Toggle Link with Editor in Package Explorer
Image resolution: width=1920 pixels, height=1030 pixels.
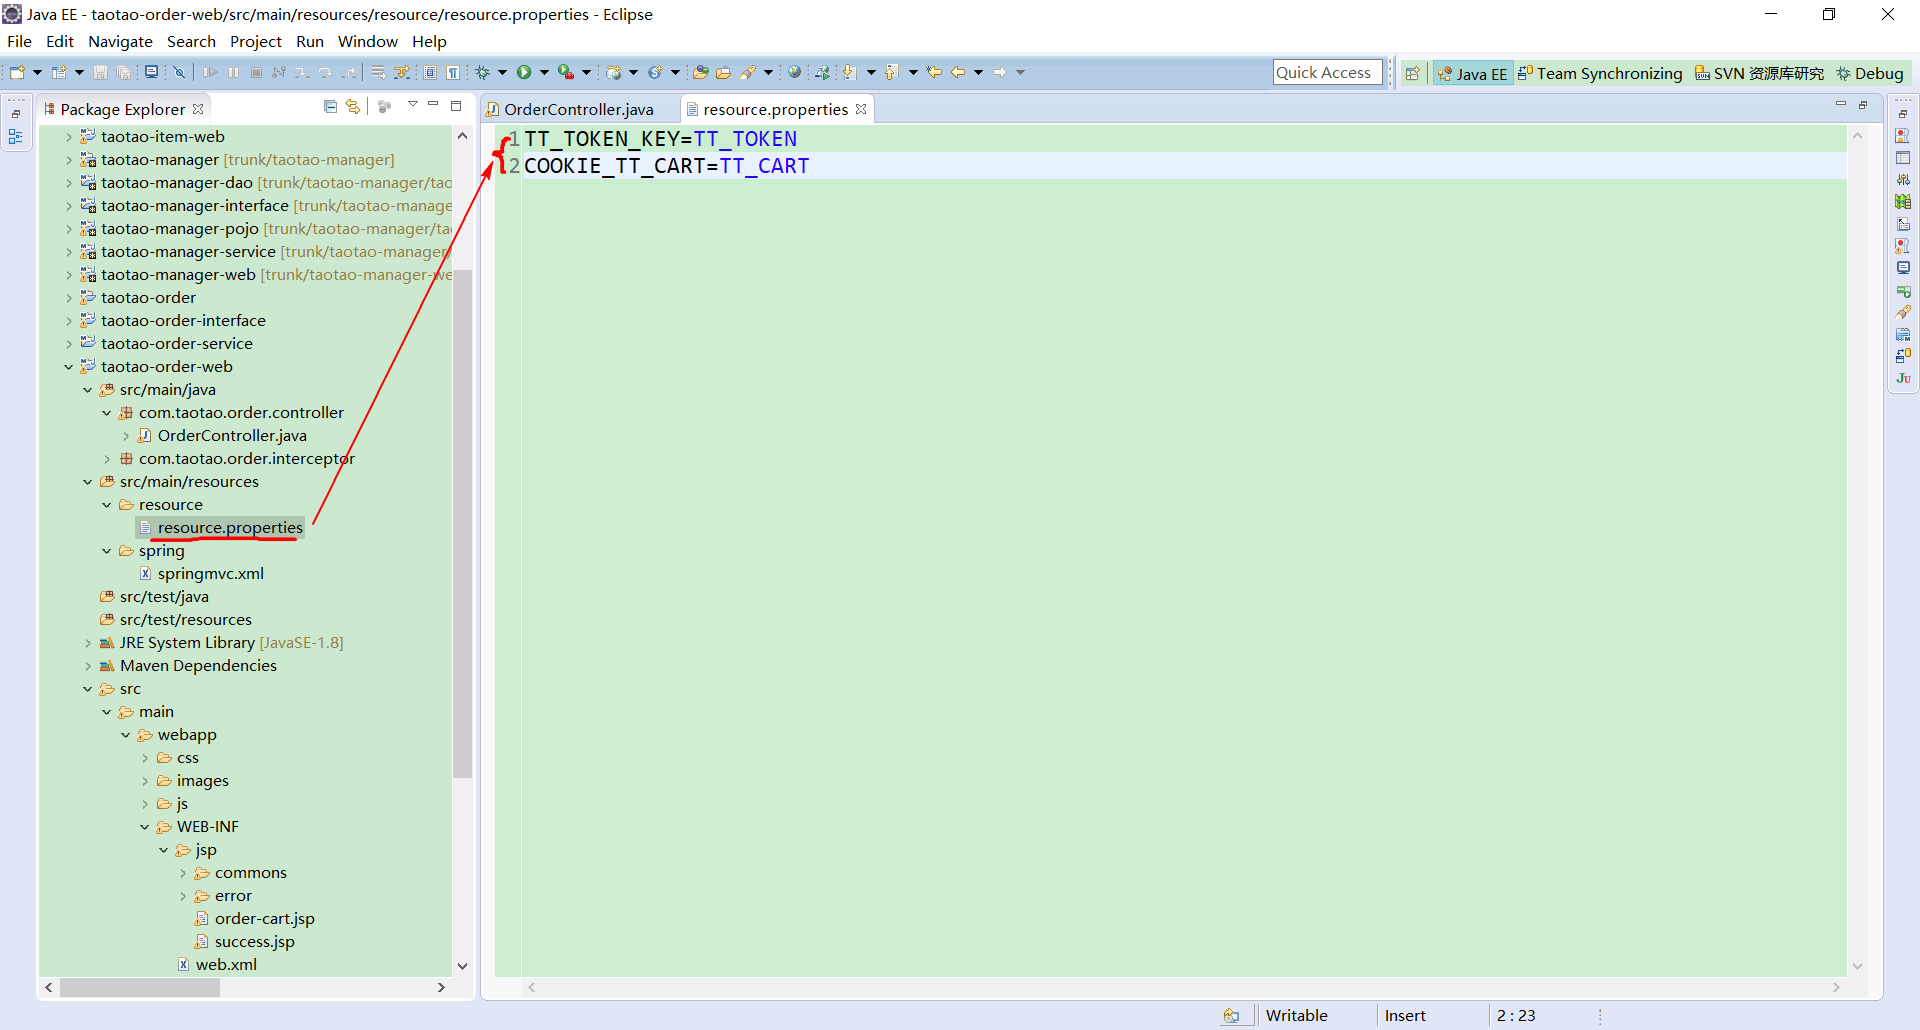pyautogui.click(x=353, y=107)
